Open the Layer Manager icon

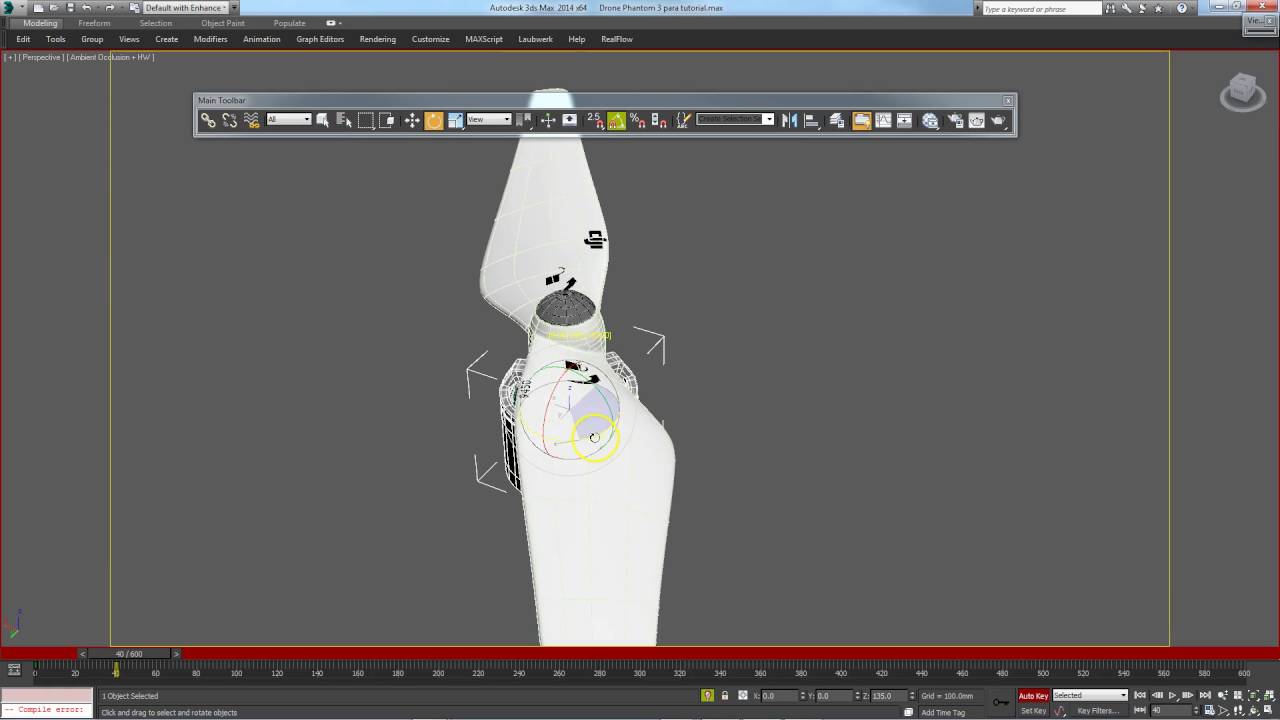[x=837, y=120]
